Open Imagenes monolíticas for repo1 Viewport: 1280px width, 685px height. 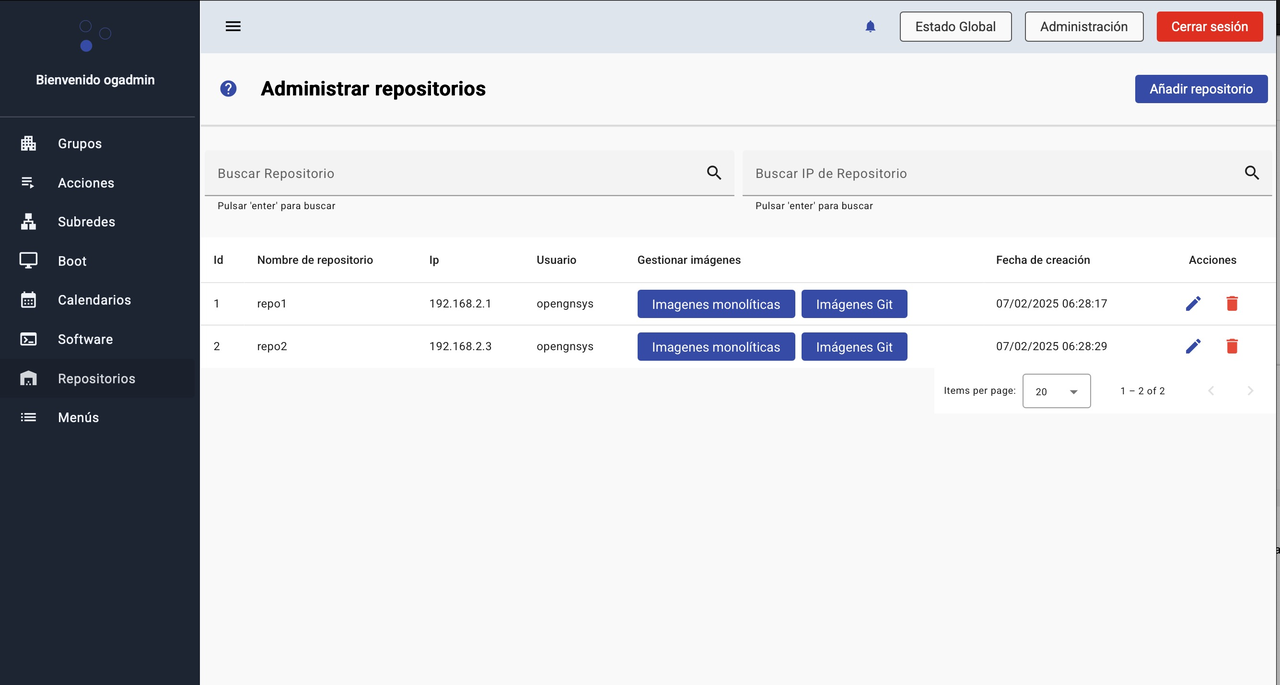tap(716, 304)
